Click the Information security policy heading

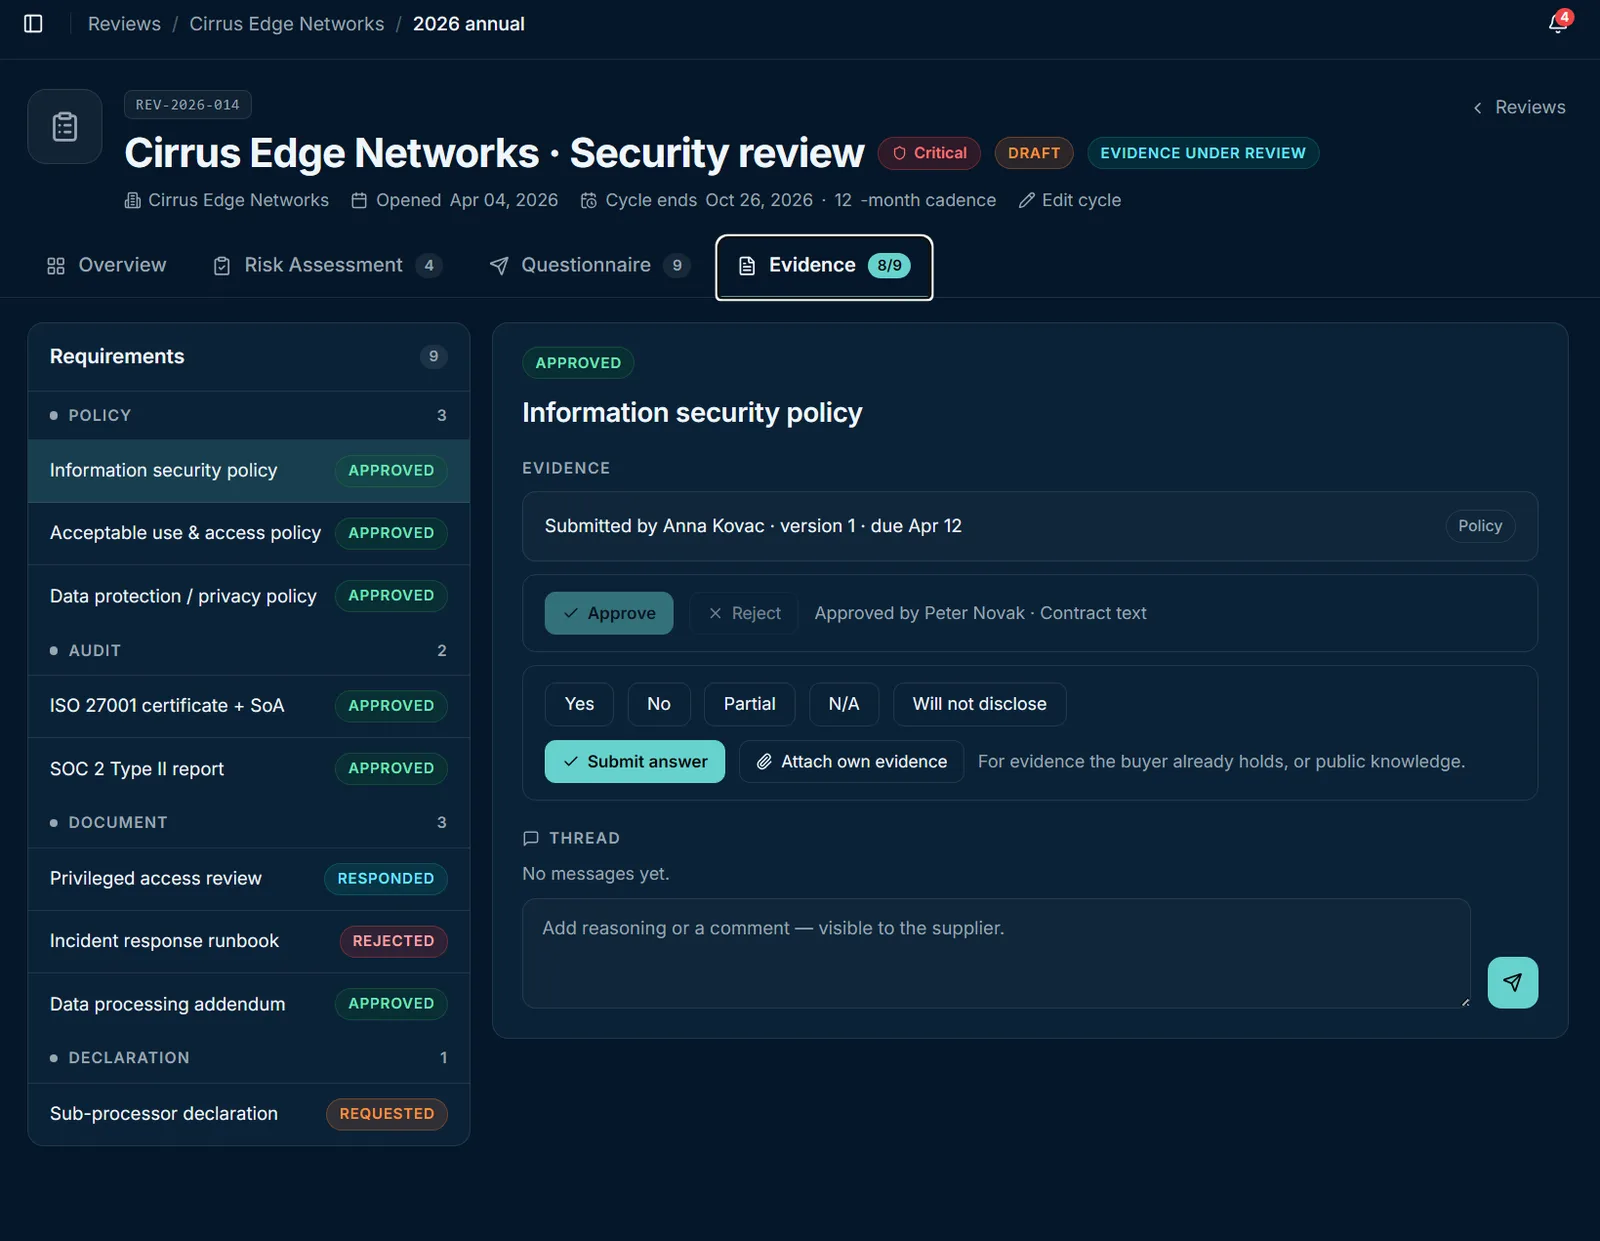tap(692, 413)
